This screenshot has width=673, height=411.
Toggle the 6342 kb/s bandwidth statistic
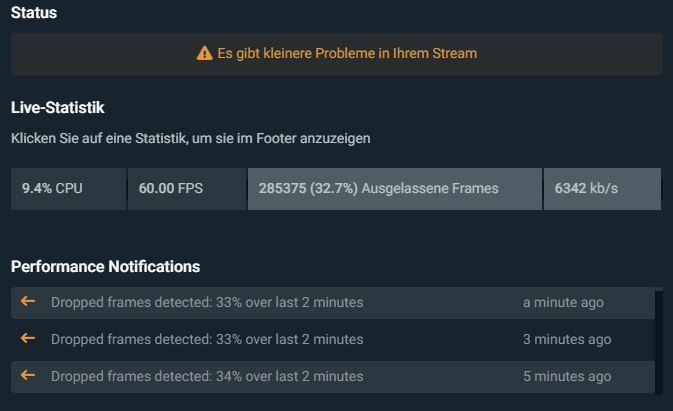[602, 189]
